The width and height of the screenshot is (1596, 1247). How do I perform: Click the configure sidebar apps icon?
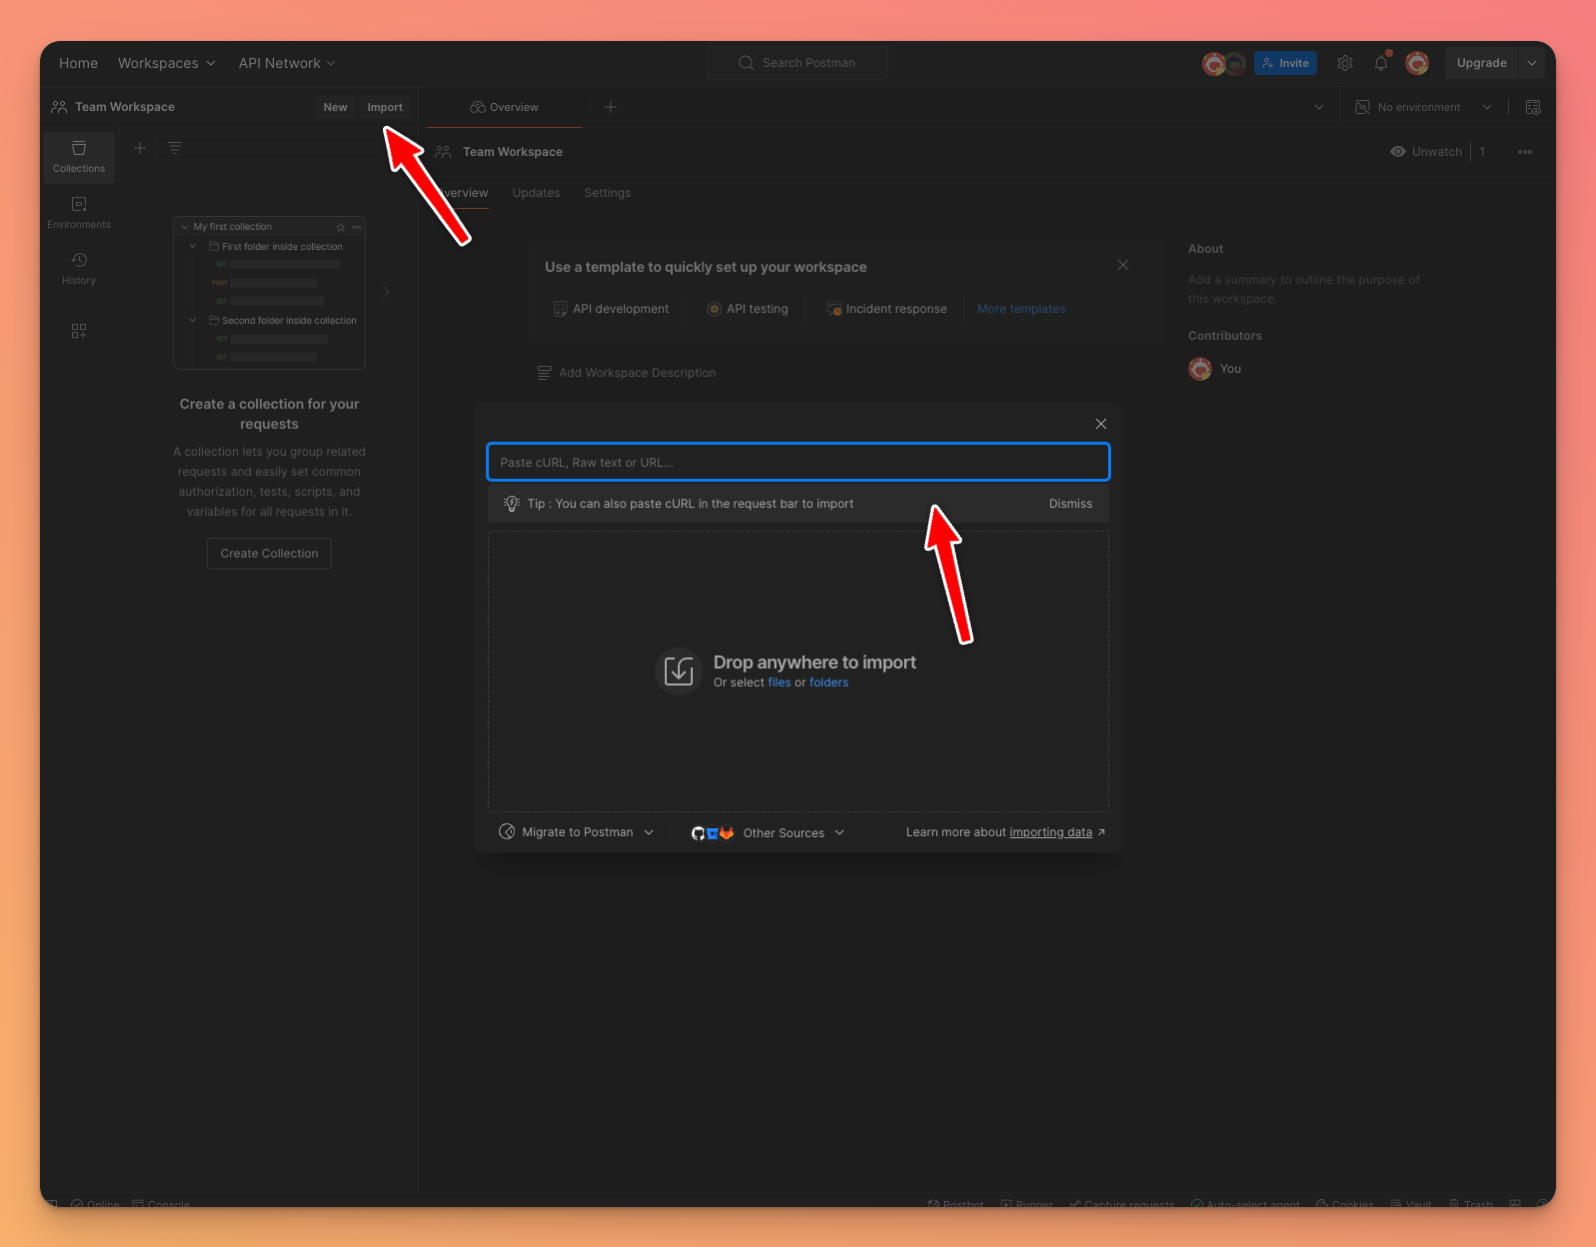point(78,331)
